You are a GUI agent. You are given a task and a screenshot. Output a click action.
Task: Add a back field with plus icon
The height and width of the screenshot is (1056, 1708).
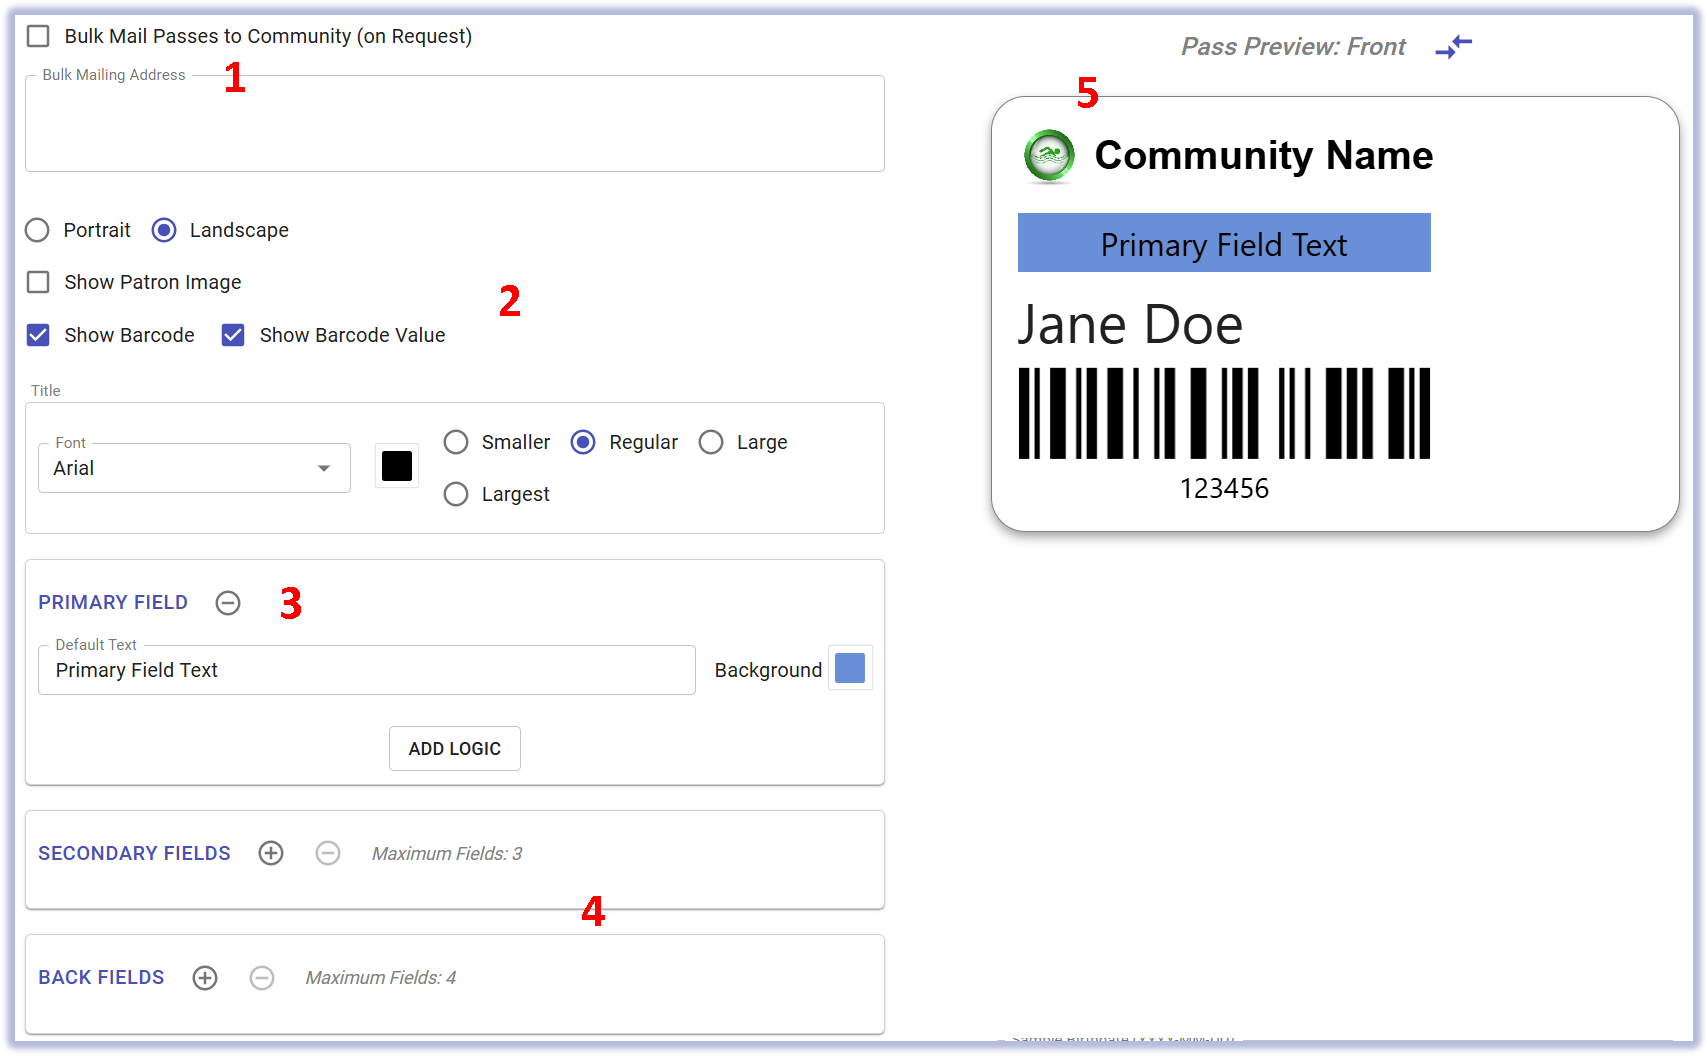point(205,978)
